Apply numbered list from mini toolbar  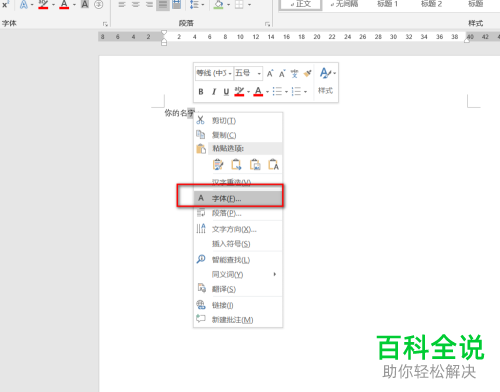(x=296, y=91)
